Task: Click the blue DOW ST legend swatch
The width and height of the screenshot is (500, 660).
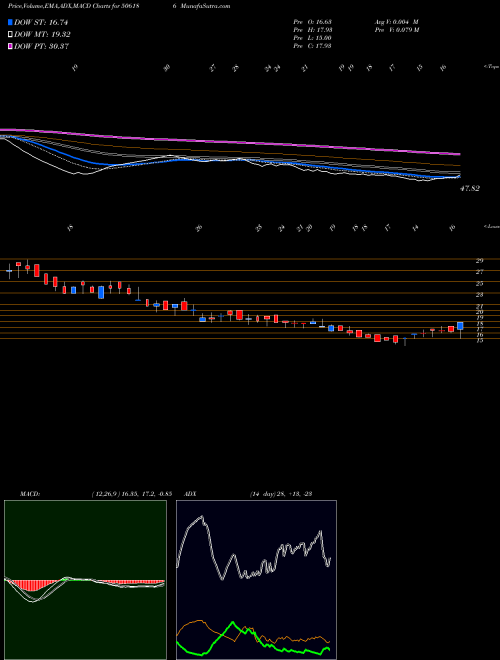Action: 10,22
